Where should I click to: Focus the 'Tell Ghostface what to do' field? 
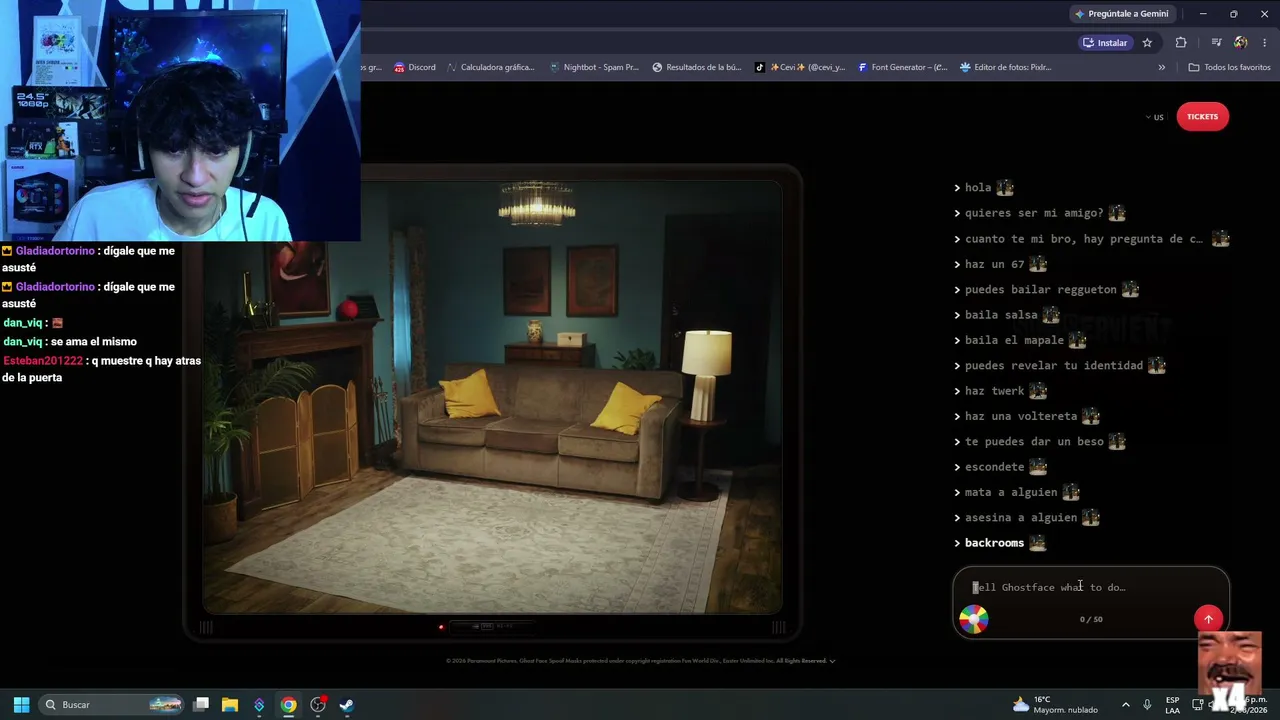(1090, 587)
